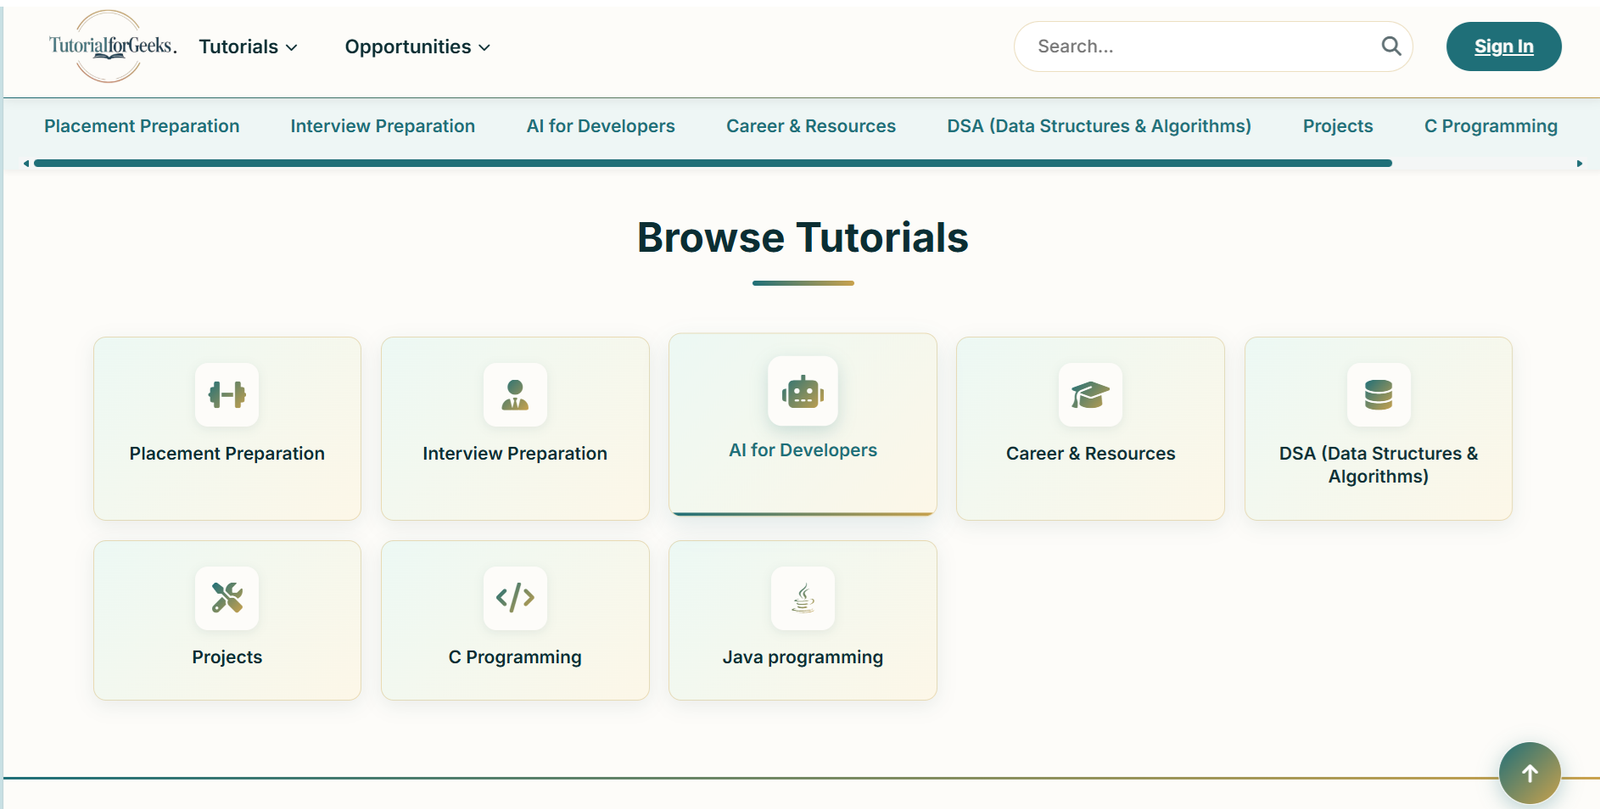Click the right arrow of category scrollbar
1600x809 pixels.
1579,163
